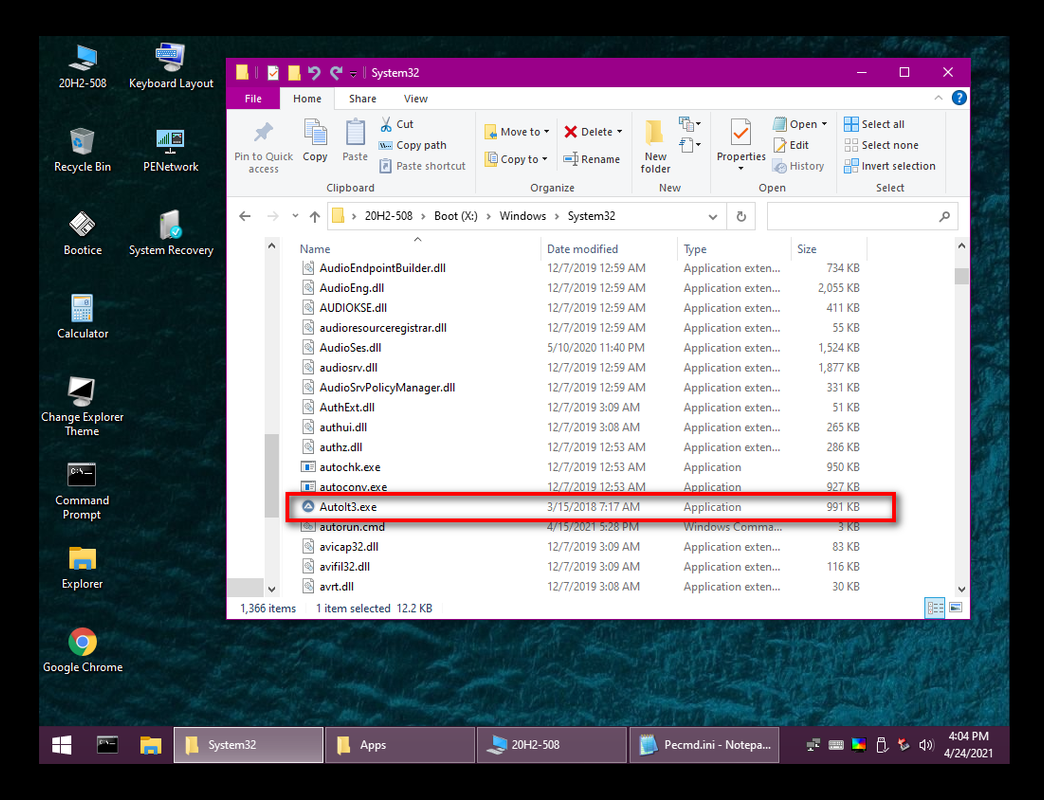Switch to Large icons view layout

coord(955,608)
